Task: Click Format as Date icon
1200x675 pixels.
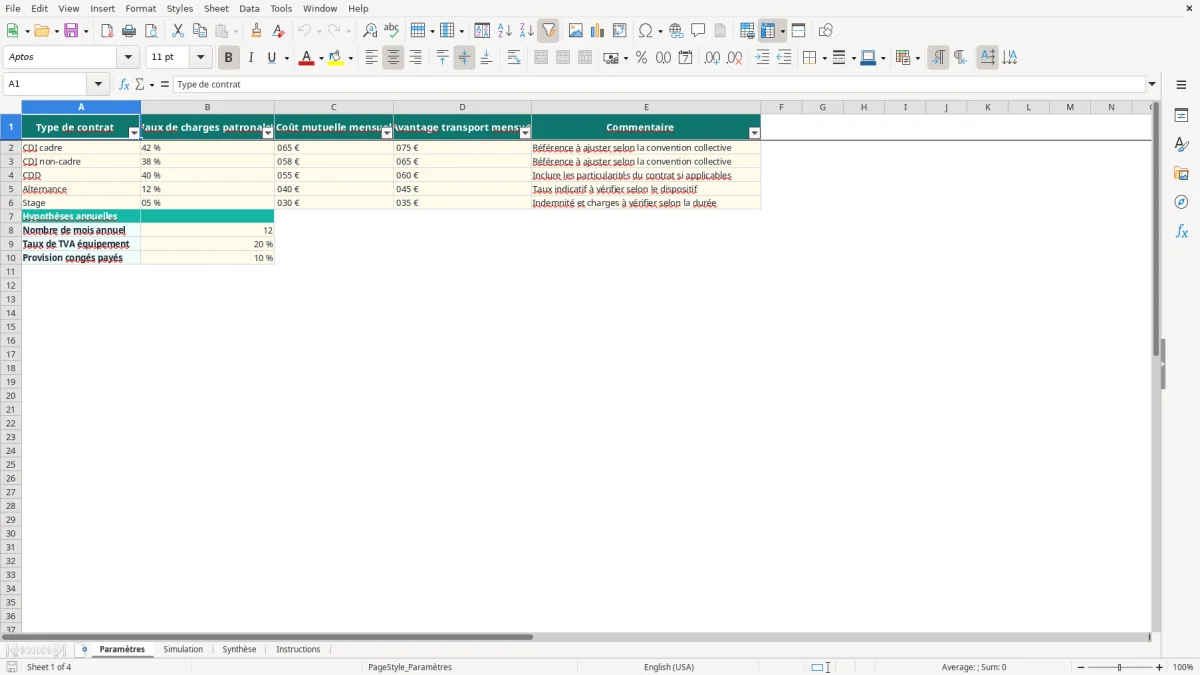Action: pos(686,58)
